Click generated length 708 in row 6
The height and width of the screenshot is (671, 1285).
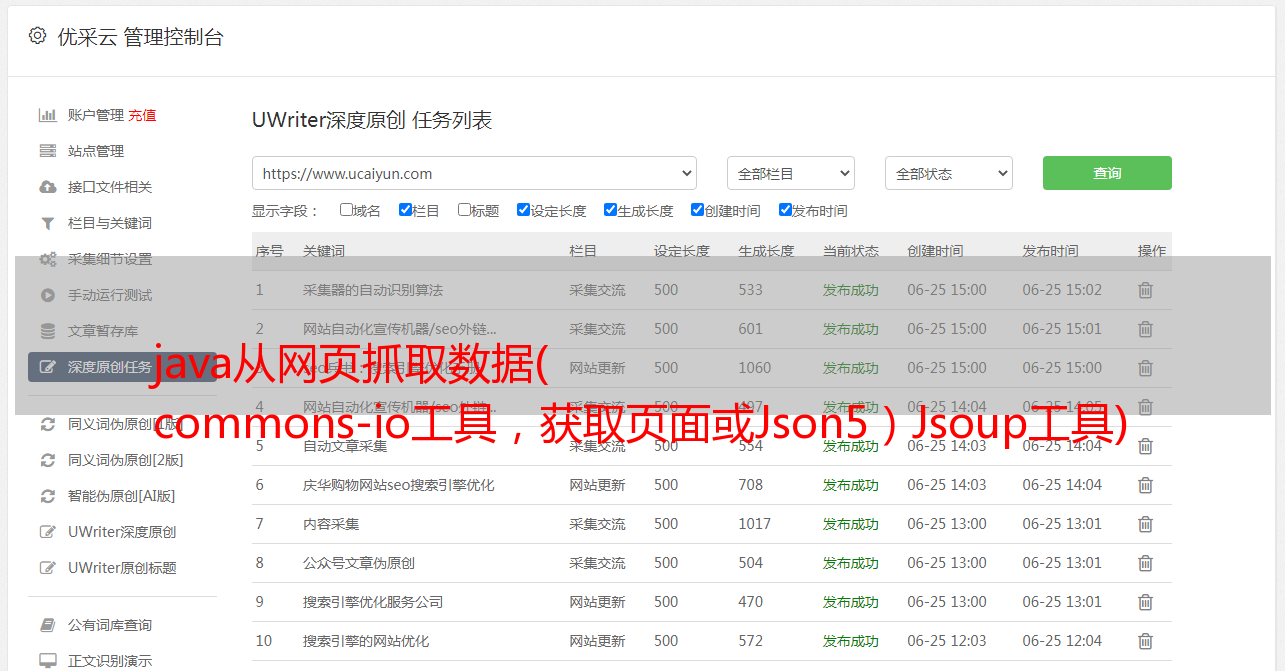[x=751, y=485]
